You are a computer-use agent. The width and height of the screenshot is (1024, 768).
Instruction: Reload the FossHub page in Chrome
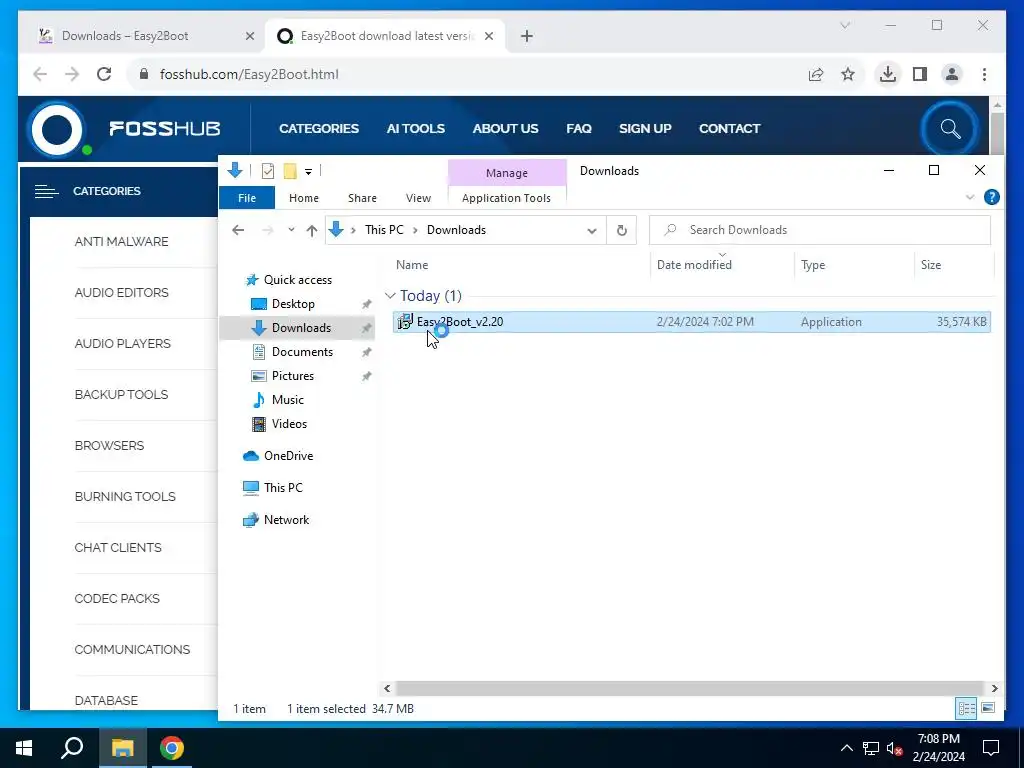[104, 74]
